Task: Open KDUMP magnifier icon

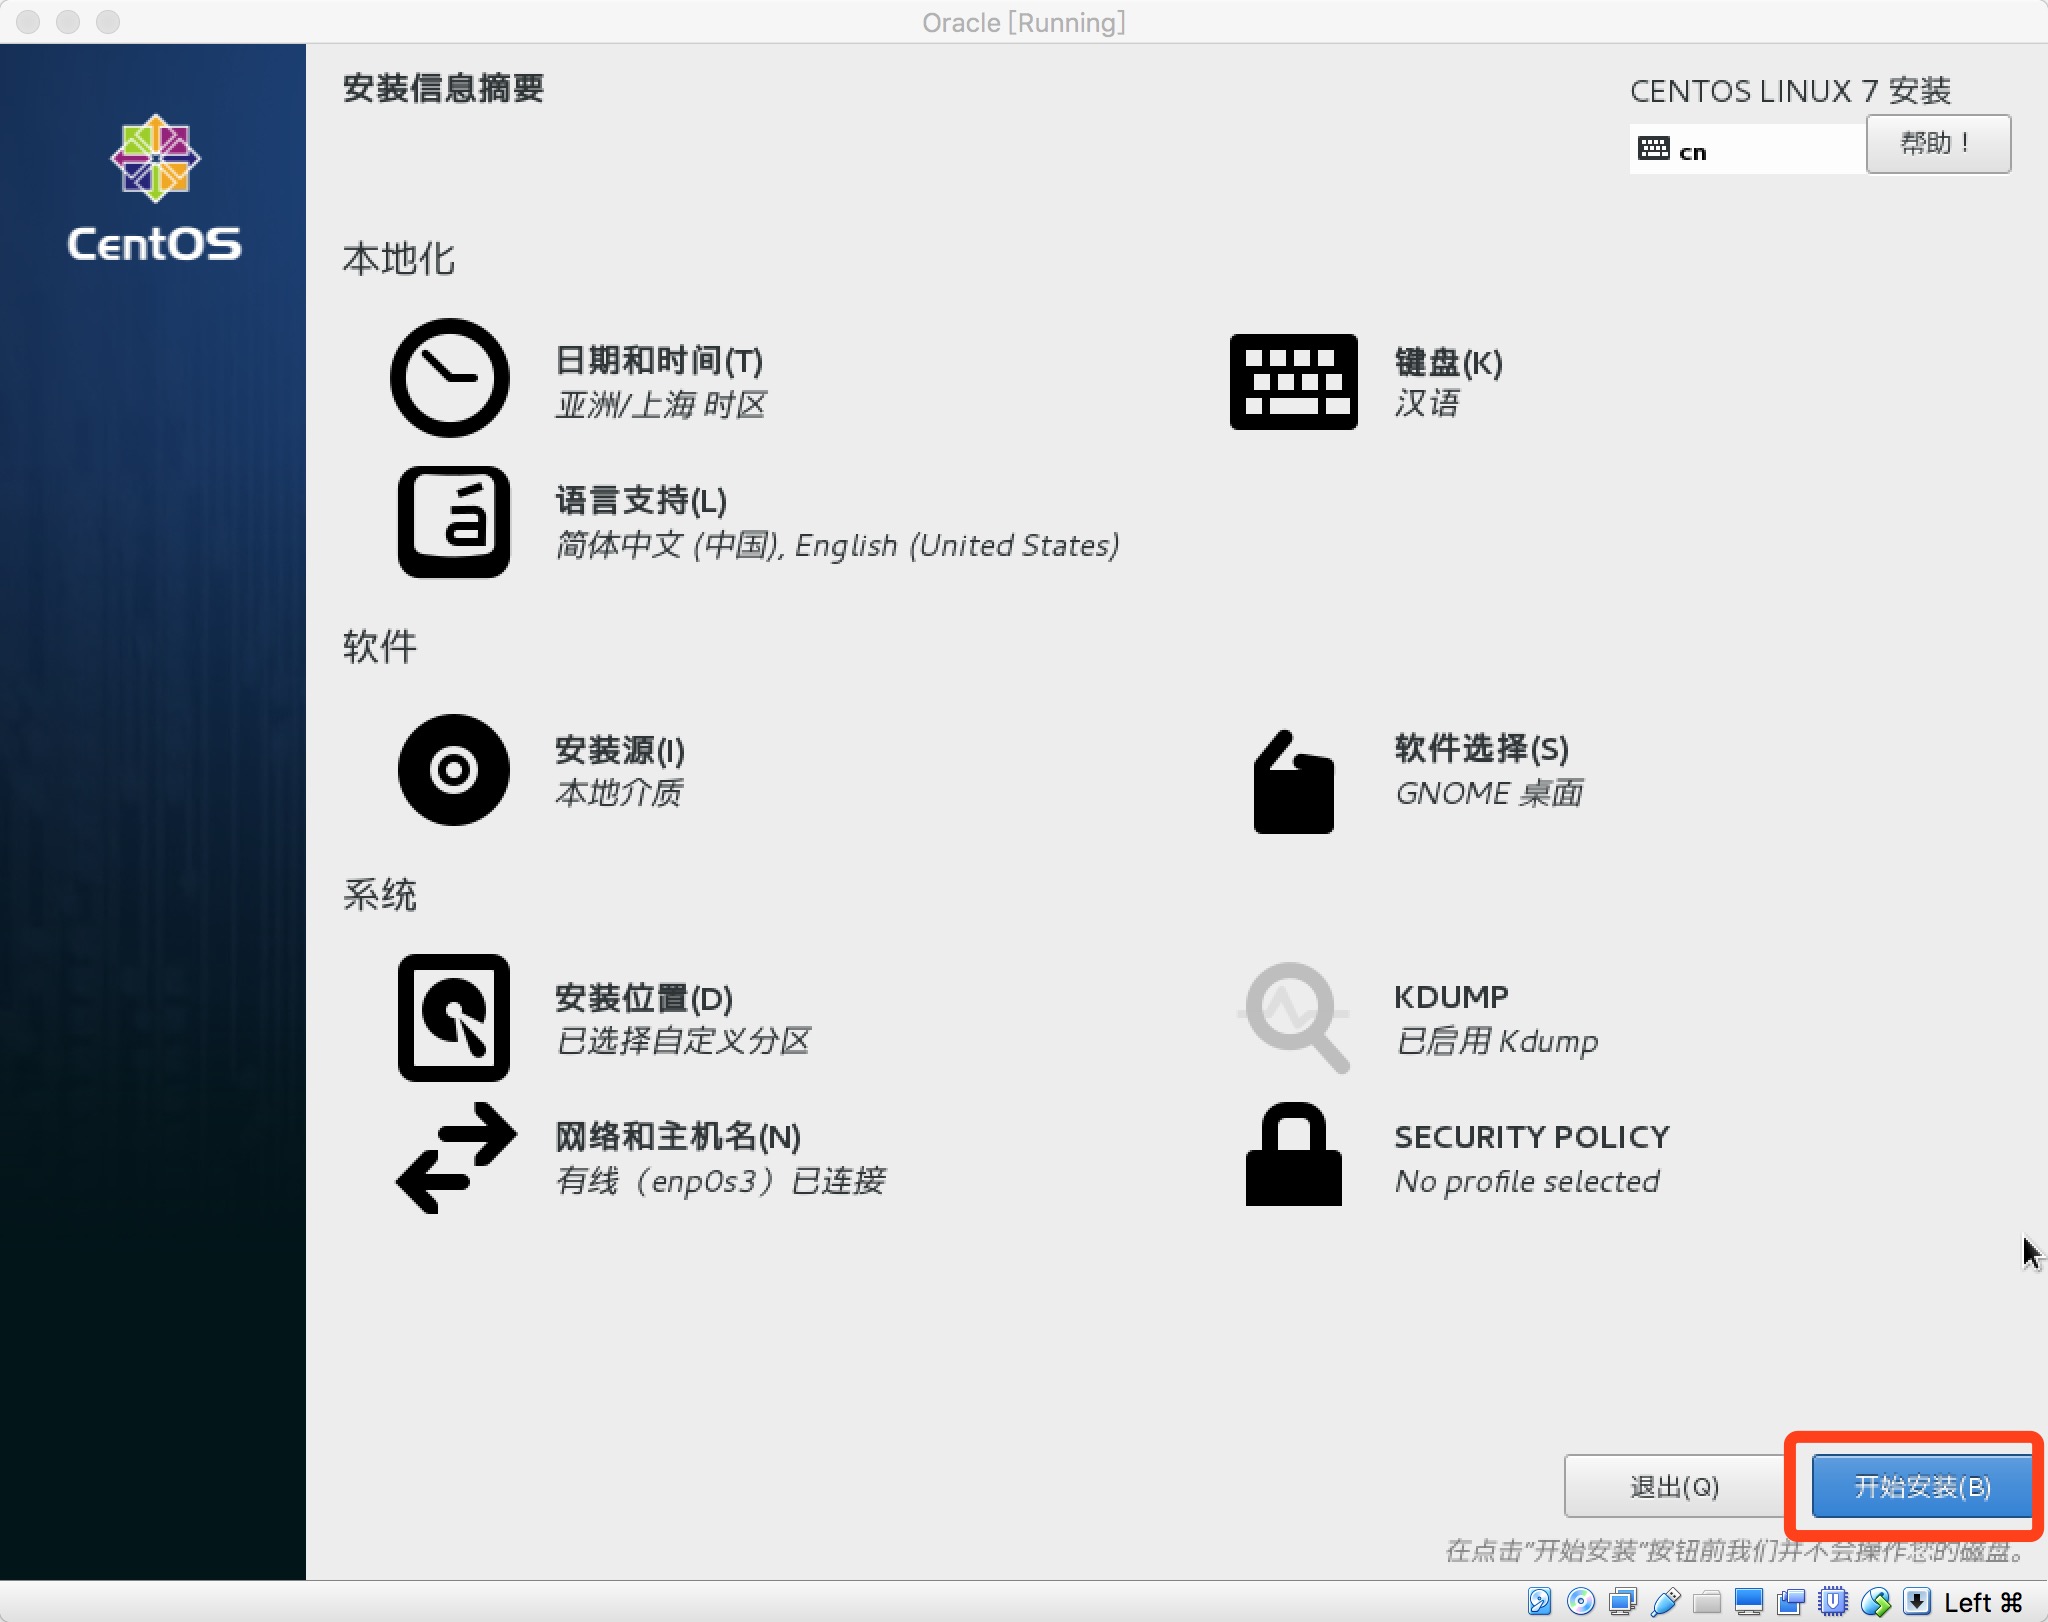Action: (x=1295, y=1017)
